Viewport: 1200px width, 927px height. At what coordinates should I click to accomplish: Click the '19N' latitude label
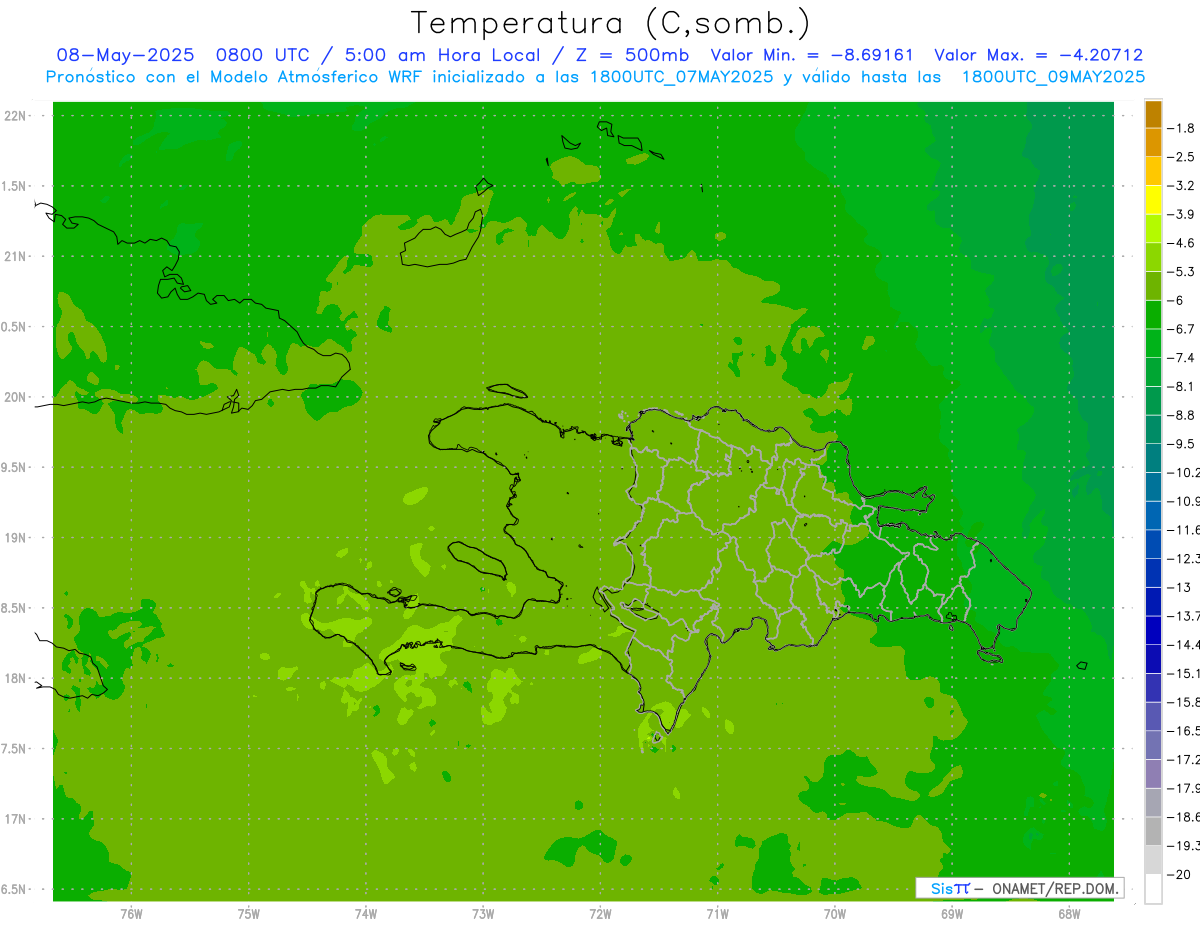pyautogui.click(x=15, y=538)
